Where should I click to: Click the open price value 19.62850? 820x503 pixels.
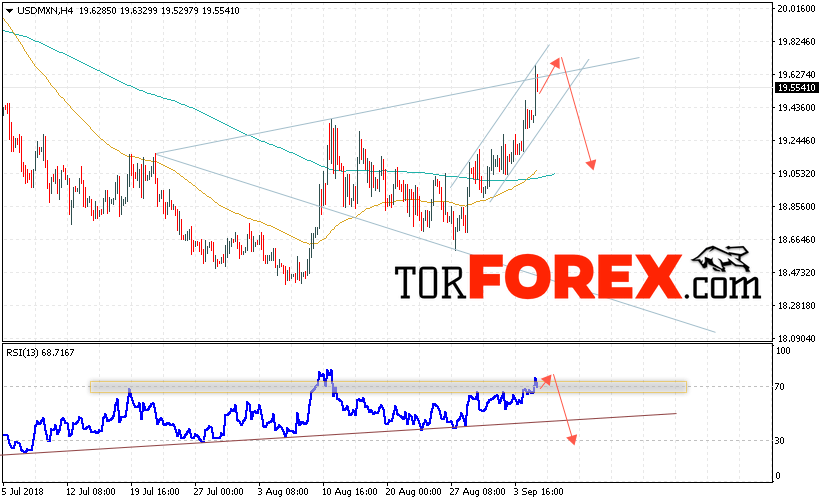[x=98, y=10]
